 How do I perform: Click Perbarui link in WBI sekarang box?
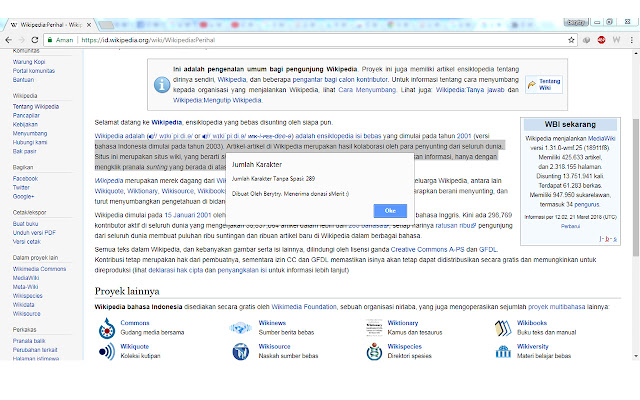(x=570, y=226)
